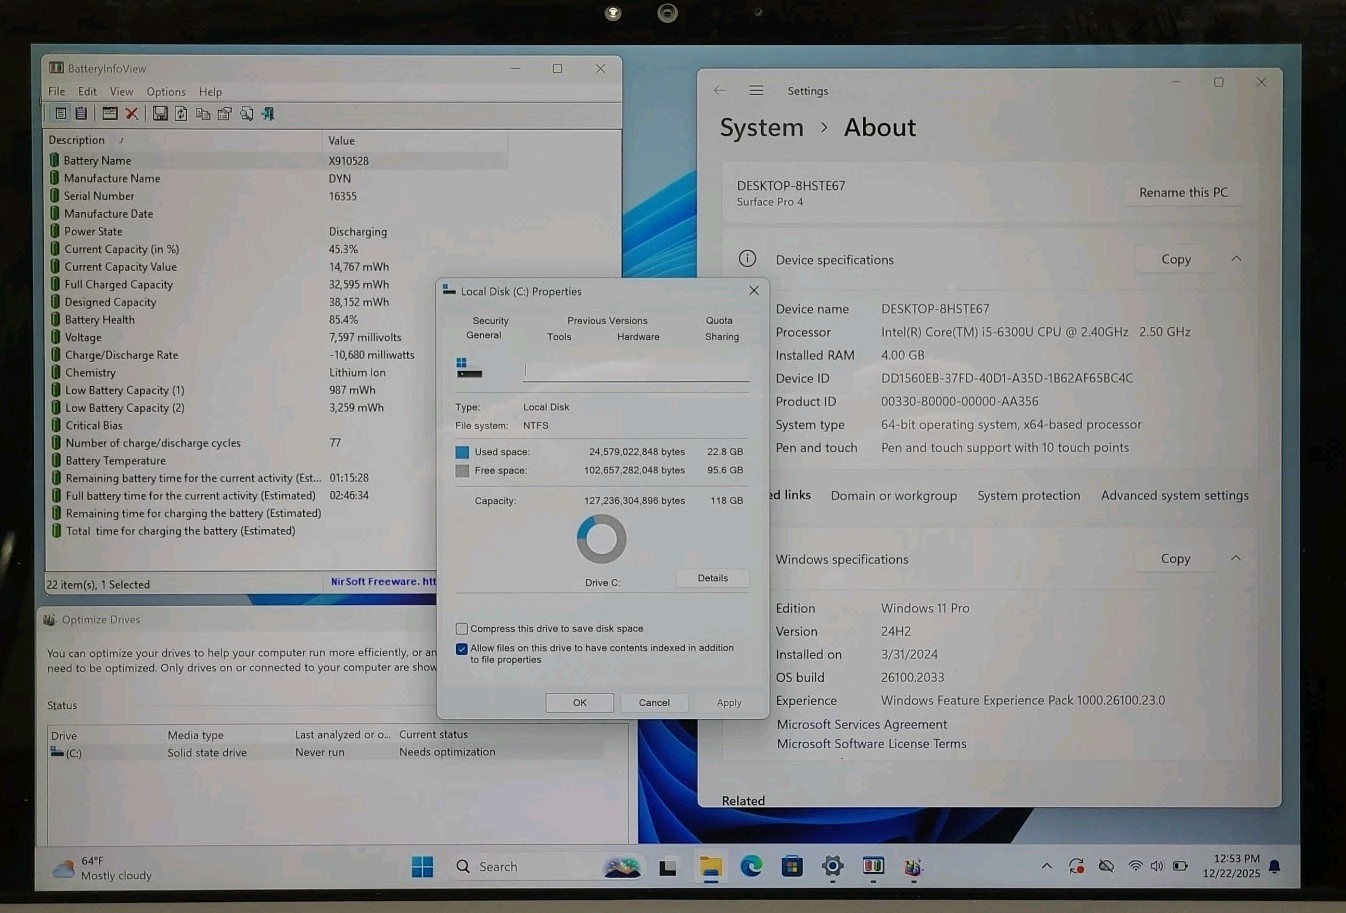
Task: Switch to the Tools tab in disk properties
Action: coord(559,337)
